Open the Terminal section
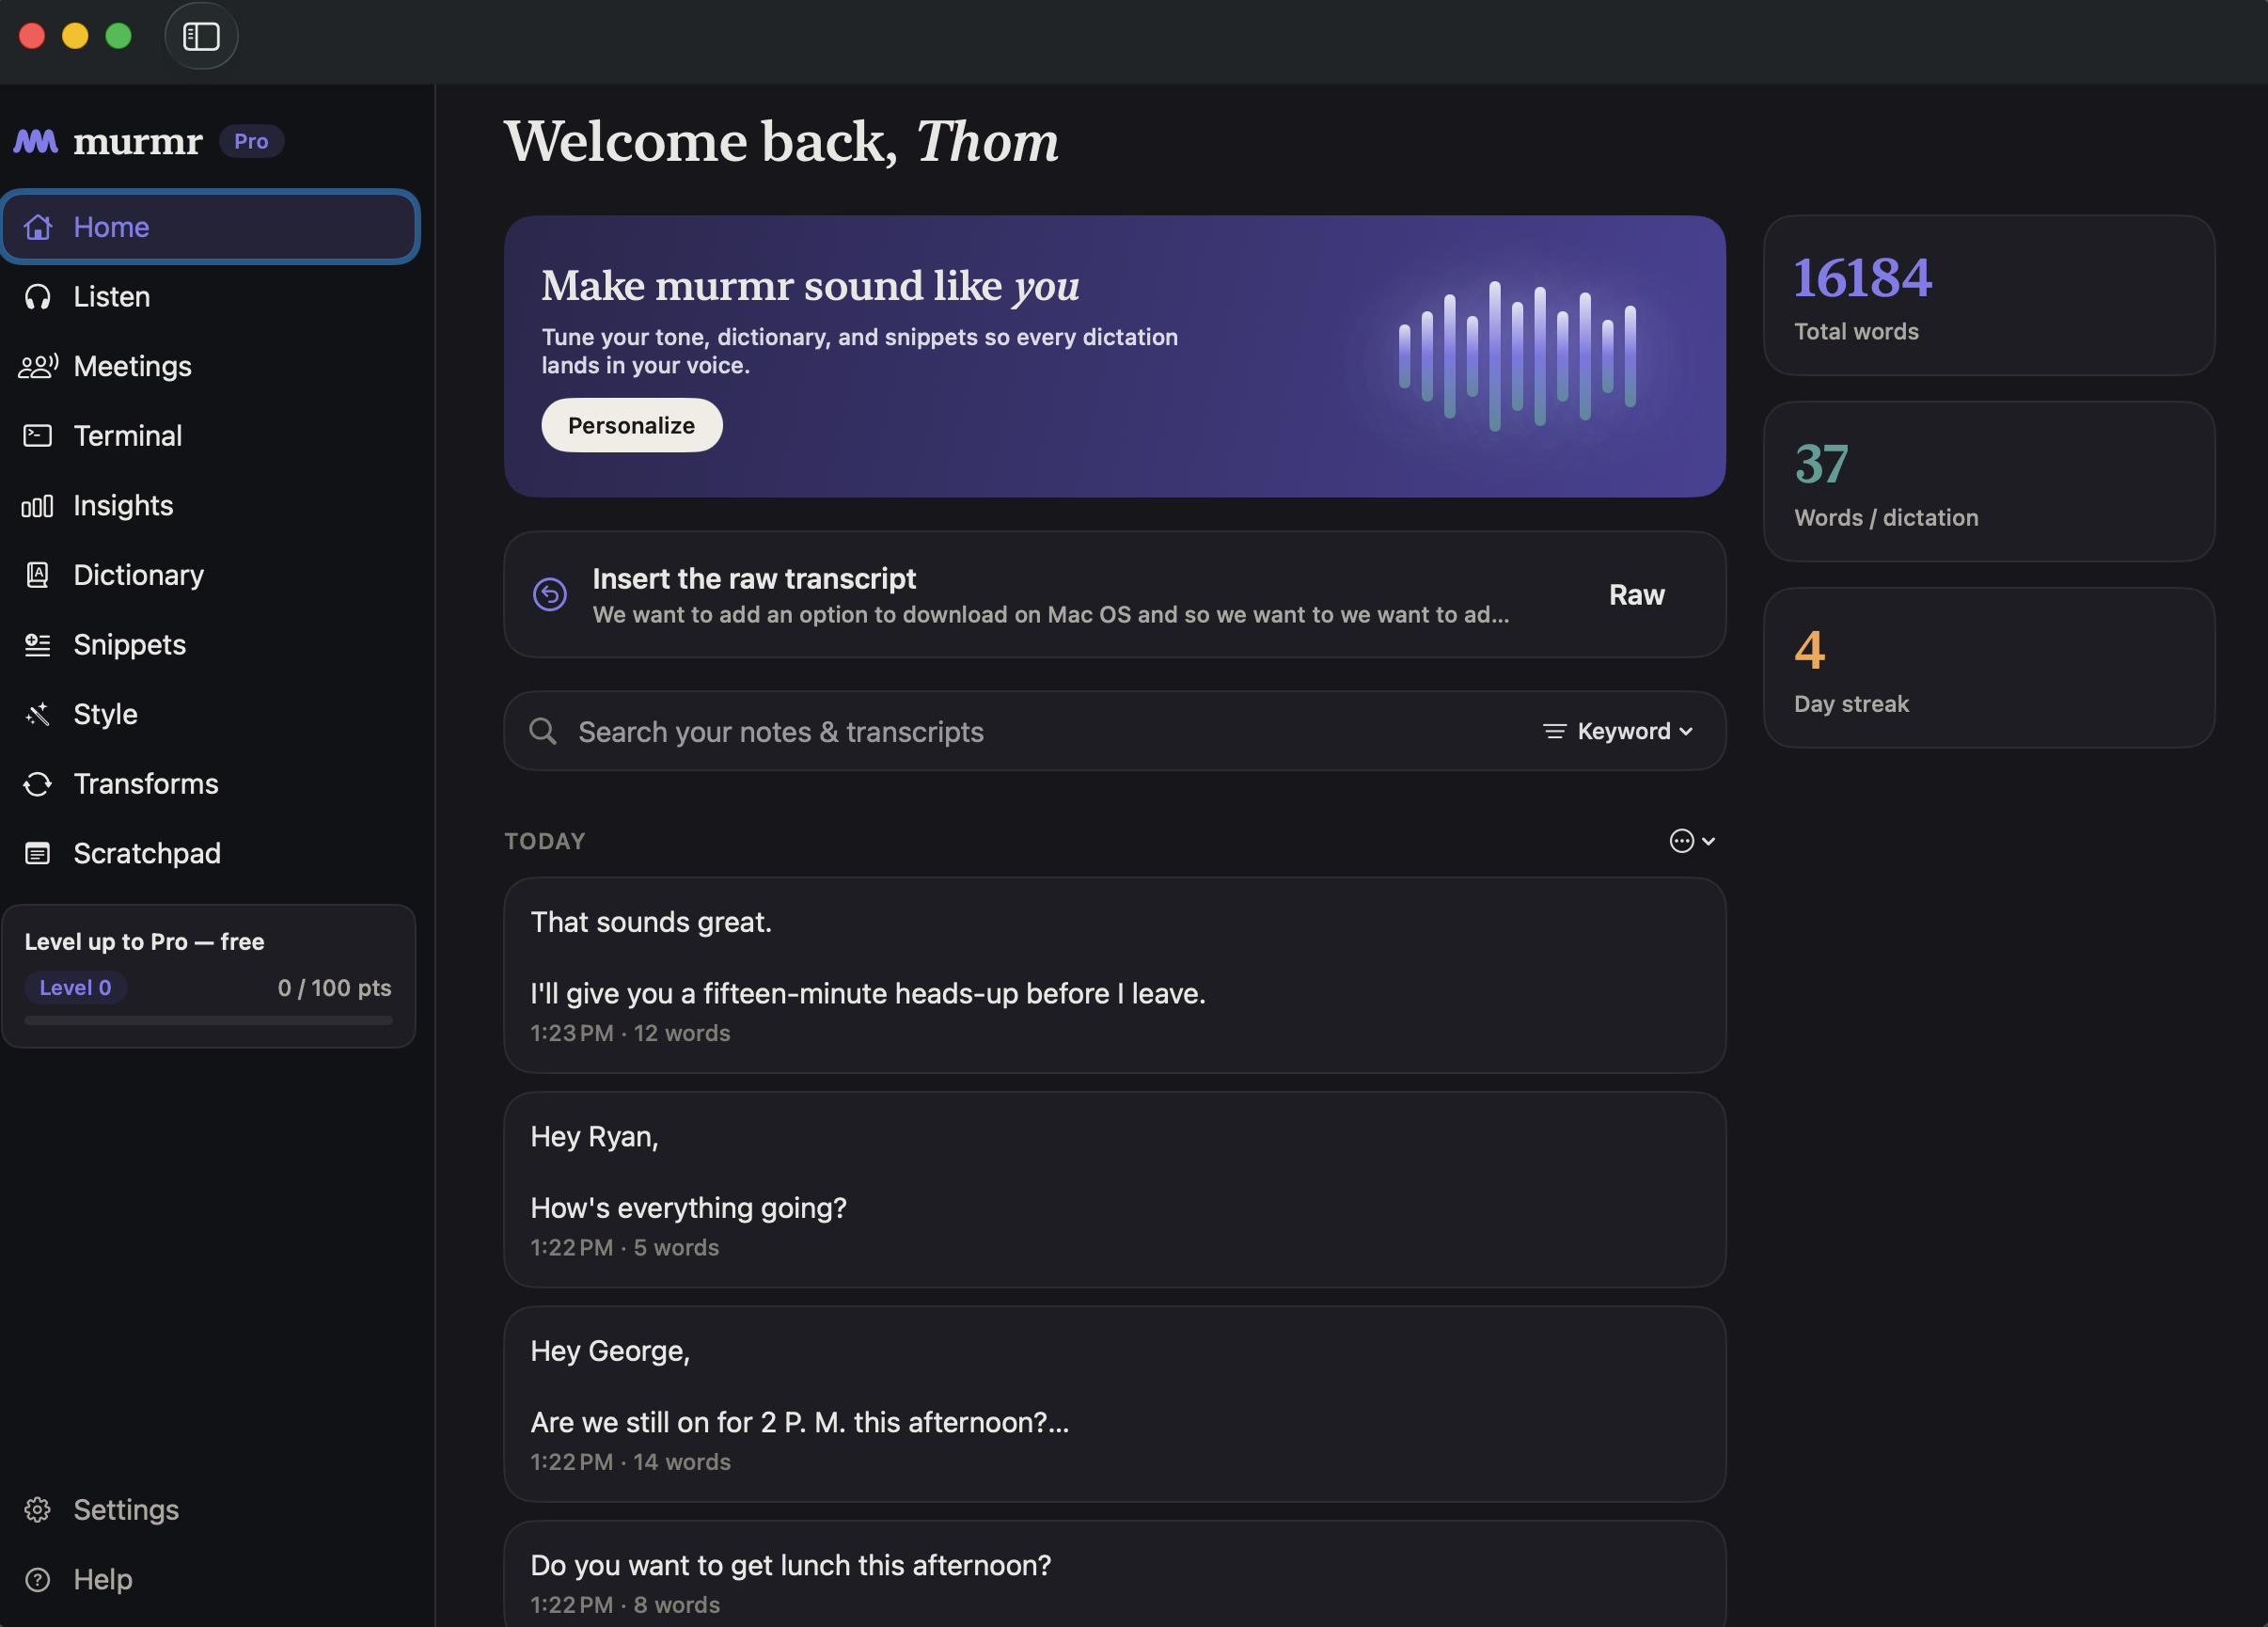 (209, 436)
